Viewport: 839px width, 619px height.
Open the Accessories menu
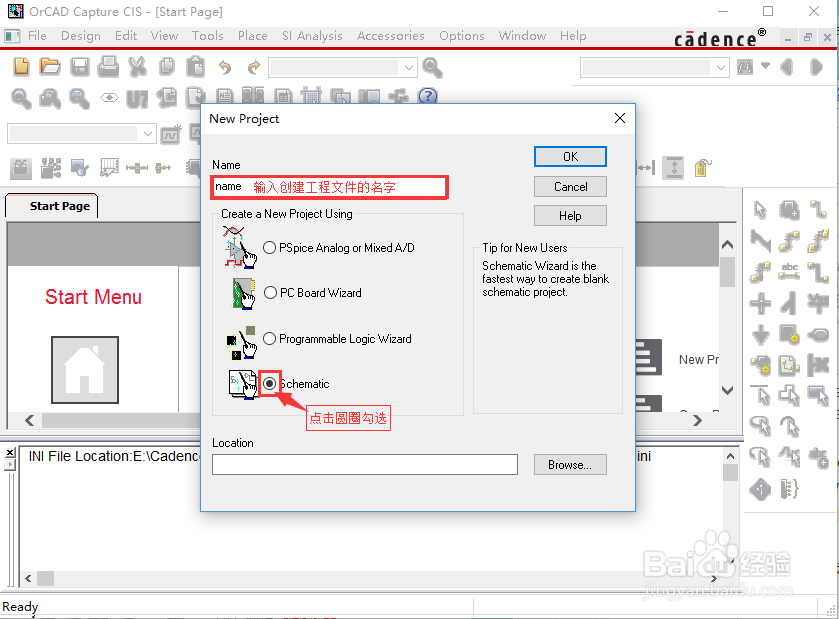click(x=391, y=36)
